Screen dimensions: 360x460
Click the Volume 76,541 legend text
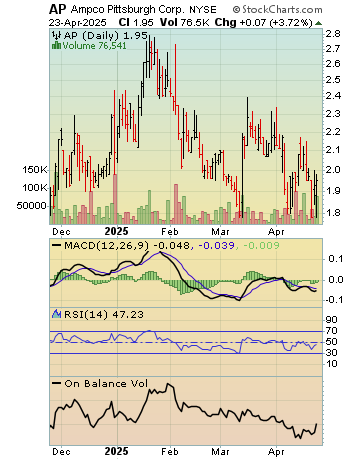(95, 46)
